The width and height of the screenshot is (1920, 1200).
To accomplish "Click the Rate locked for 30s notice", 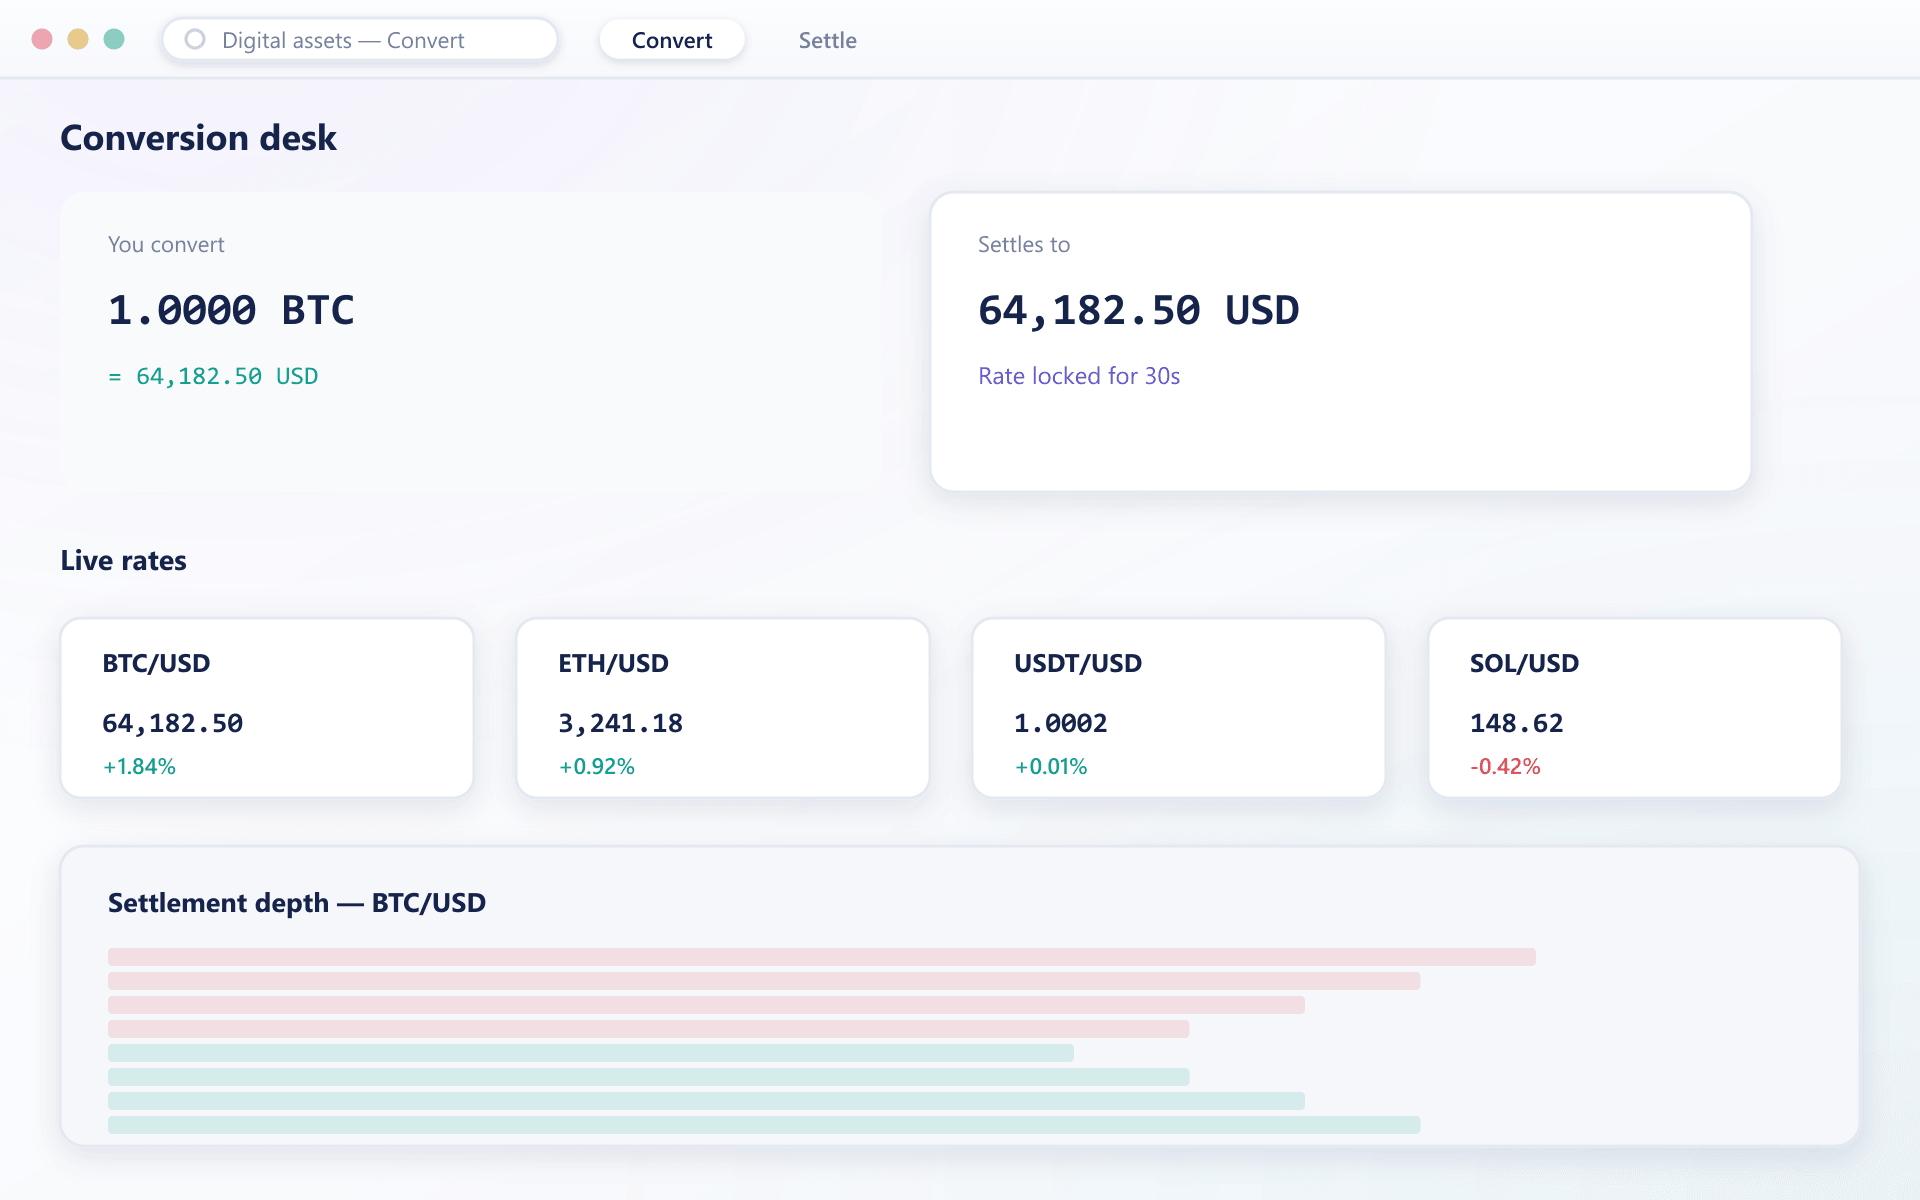I will click(x=1079, y=376).
